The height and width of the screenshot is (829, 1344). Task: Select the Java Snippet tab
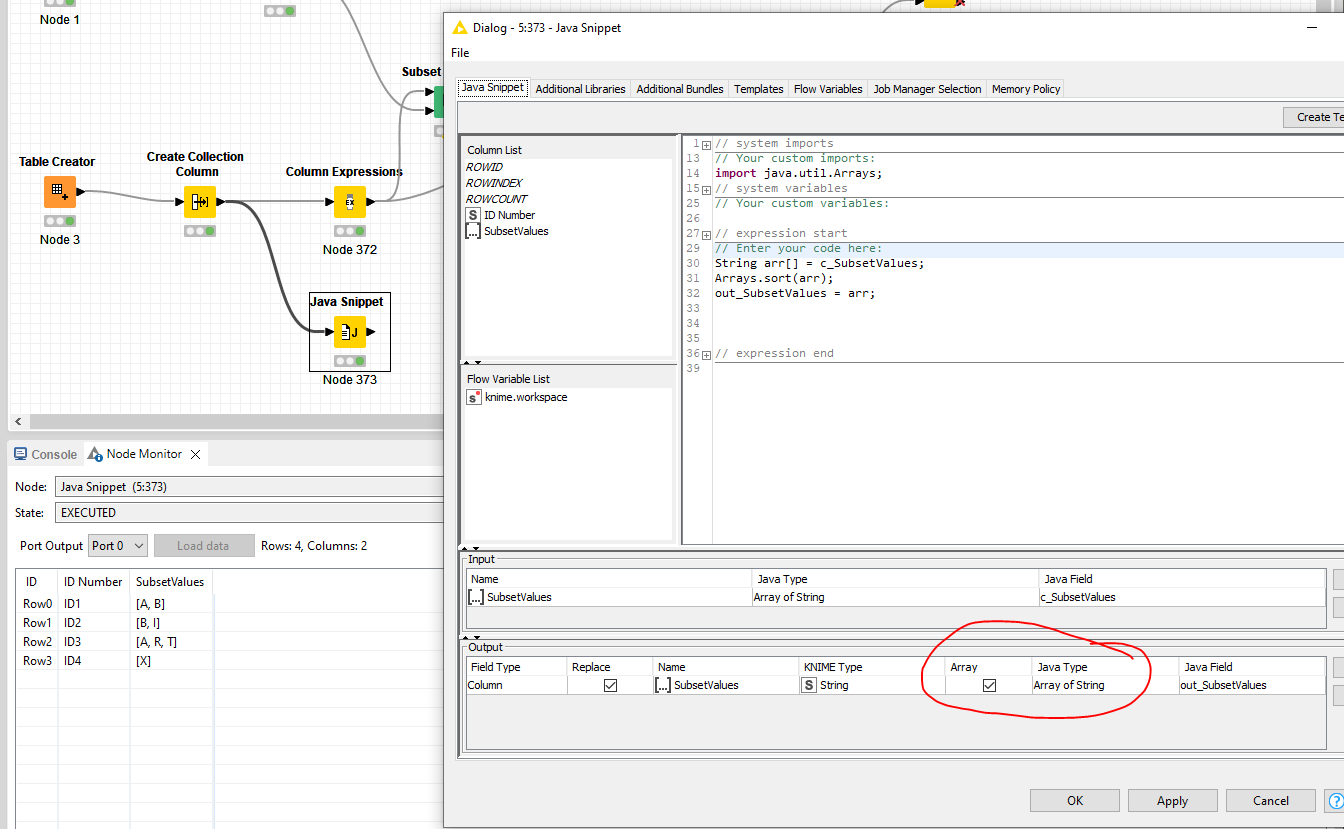(x=493, y=88)
